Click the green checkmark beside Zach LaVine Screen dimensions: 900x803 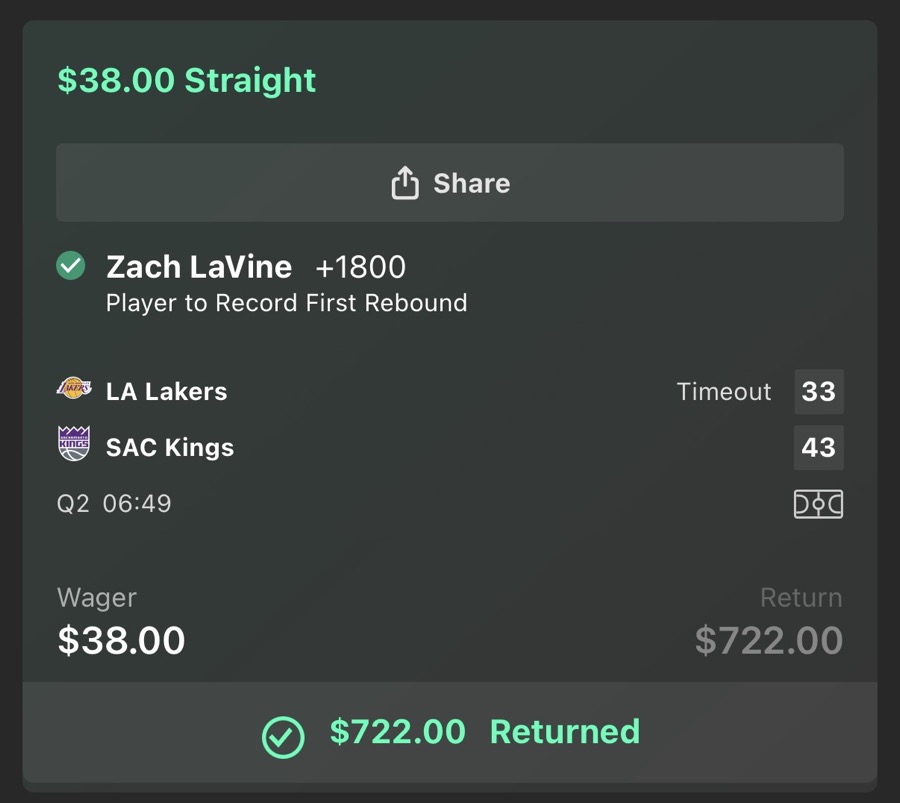point(70,266)
